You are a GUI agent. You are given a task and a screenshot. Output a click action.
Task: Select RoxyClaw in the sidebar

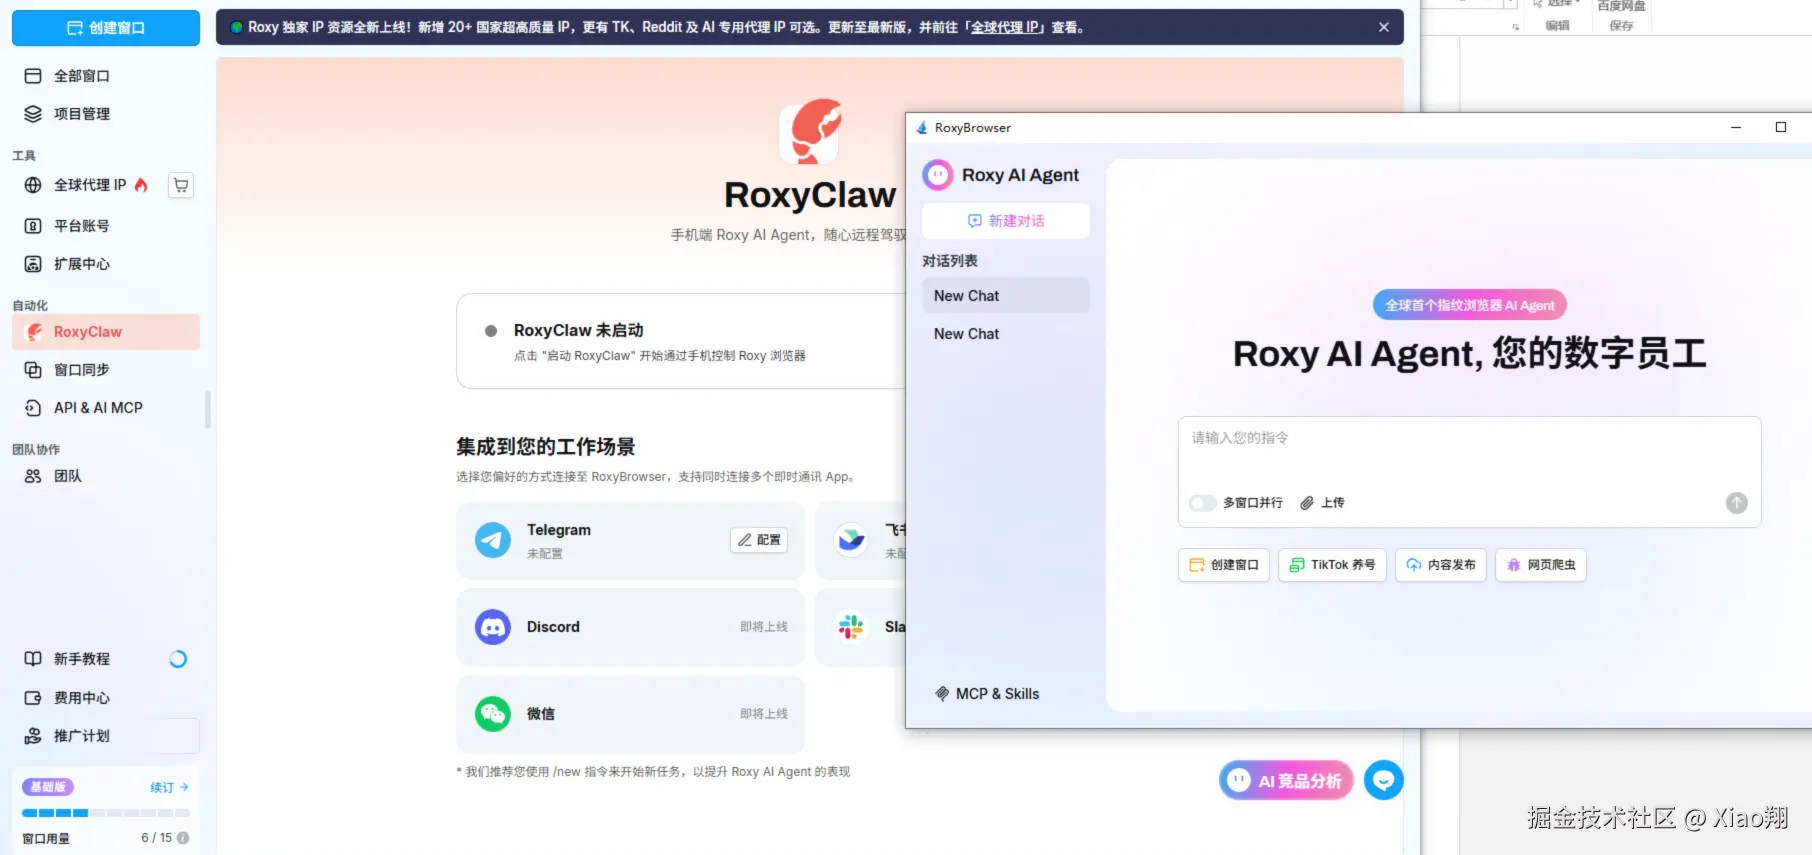pyautogui.click(x=106, y=332)
